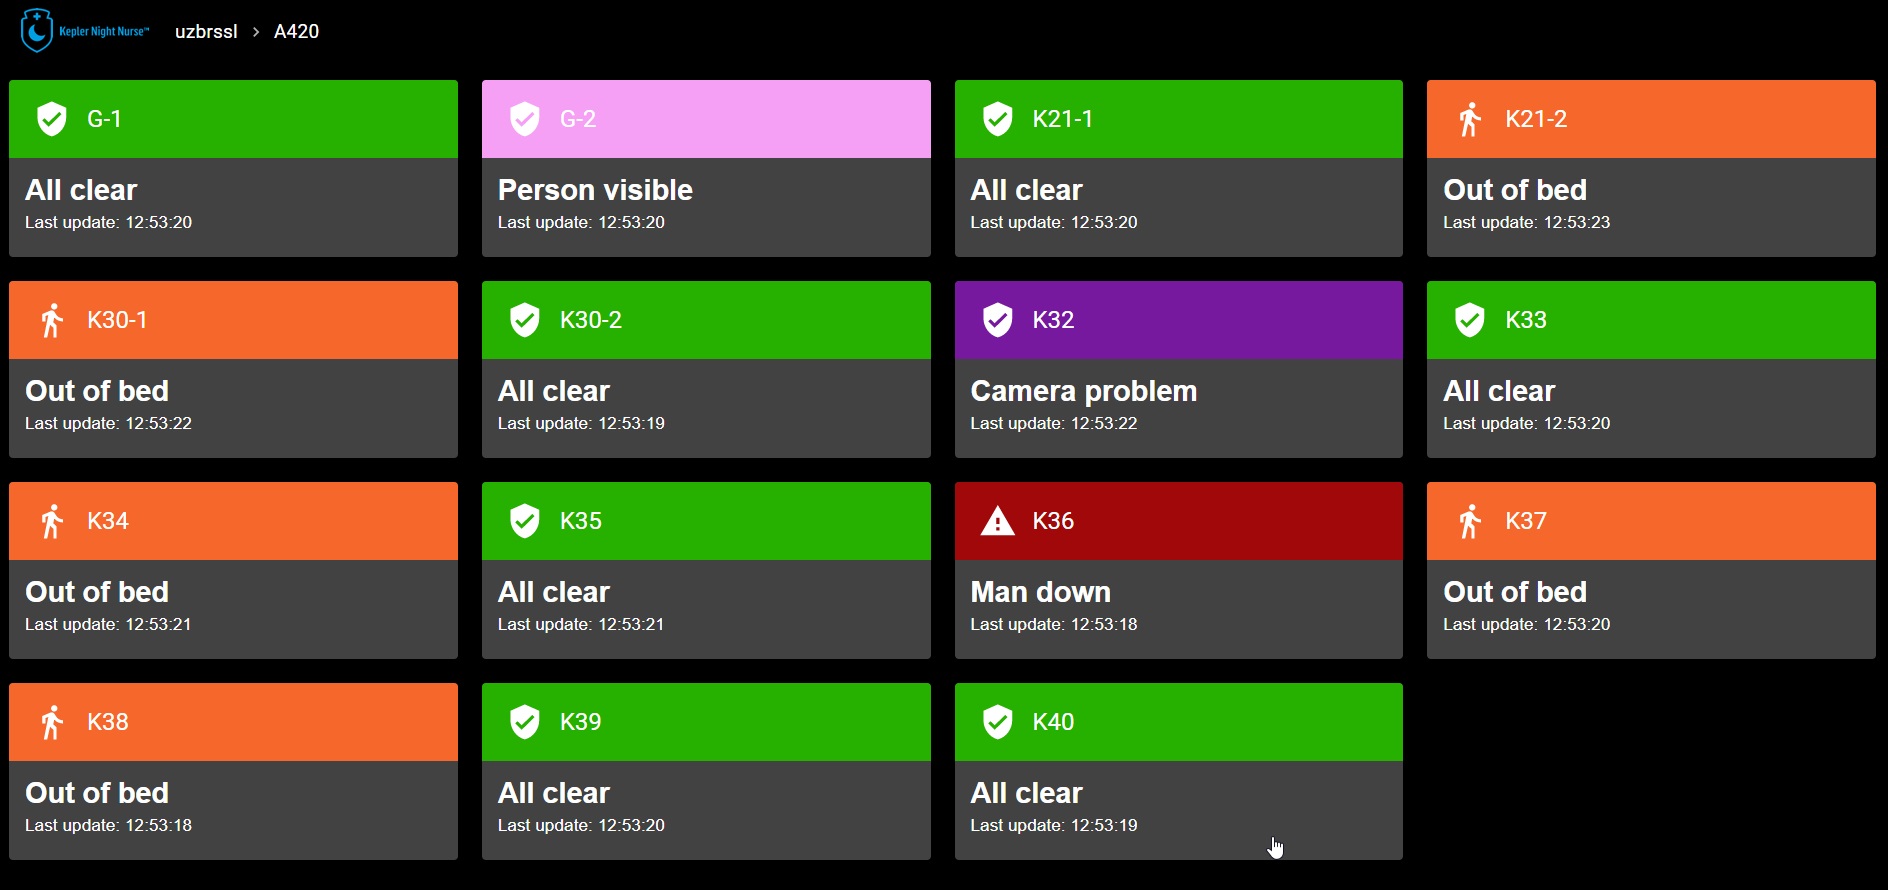This screenshot has width=1888, height=890.
Task: Click the faded shield icon on G-2
Action: click(x=525, y=119)
